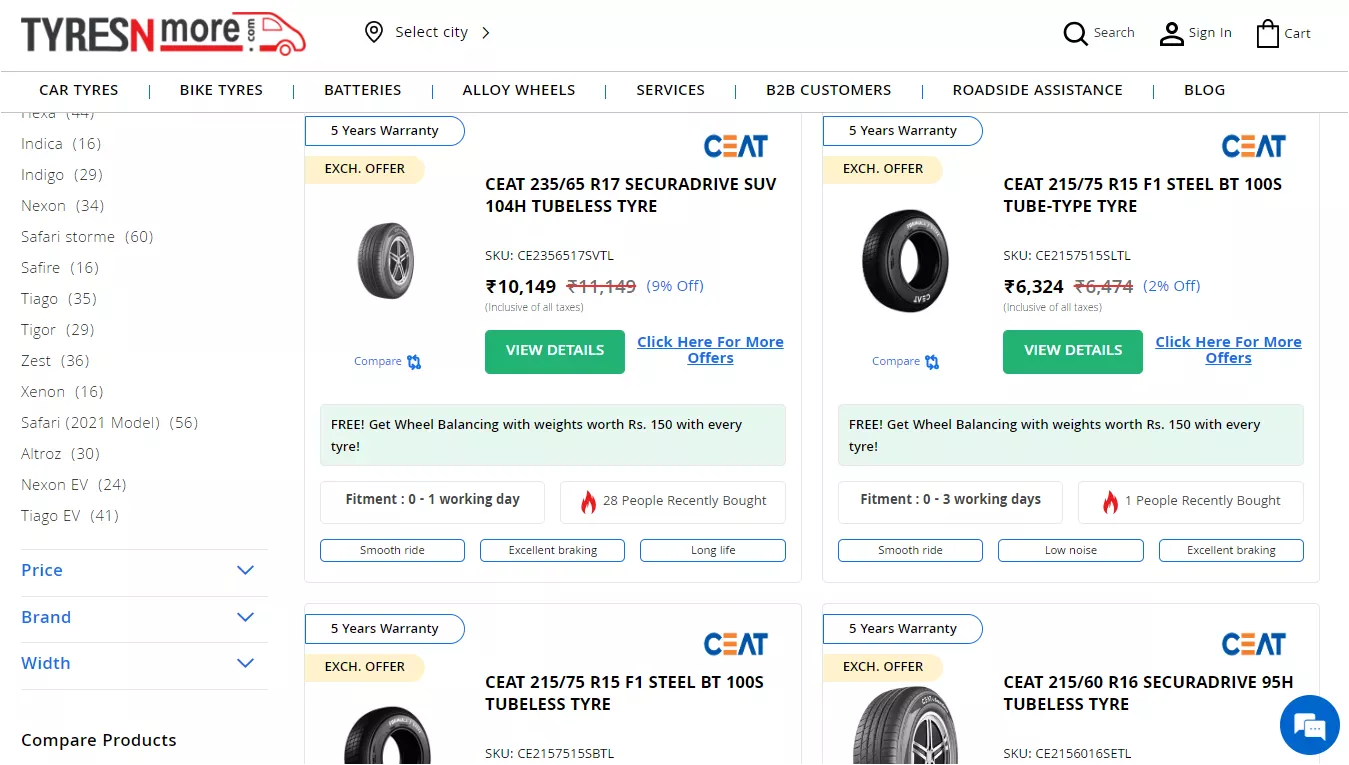Open the Sign In user icon

coord(1171,34)
